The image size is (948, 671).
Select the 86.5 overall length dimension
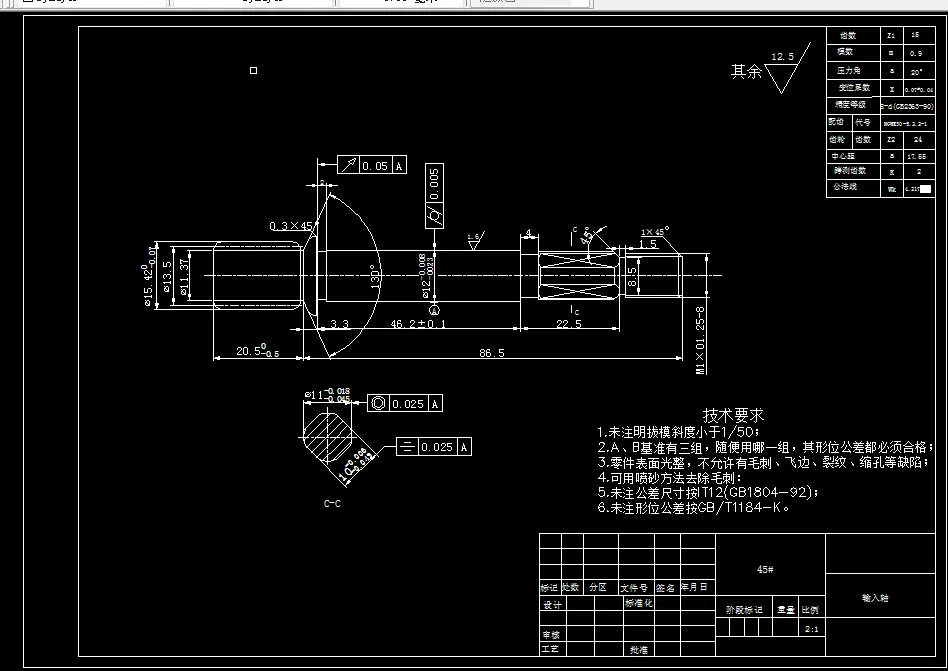492,353
